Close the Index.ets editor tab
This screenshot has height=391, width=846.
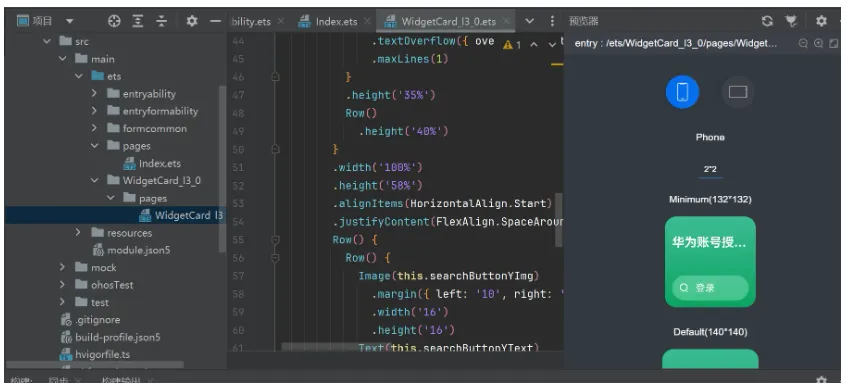click(x=367, y=22)
